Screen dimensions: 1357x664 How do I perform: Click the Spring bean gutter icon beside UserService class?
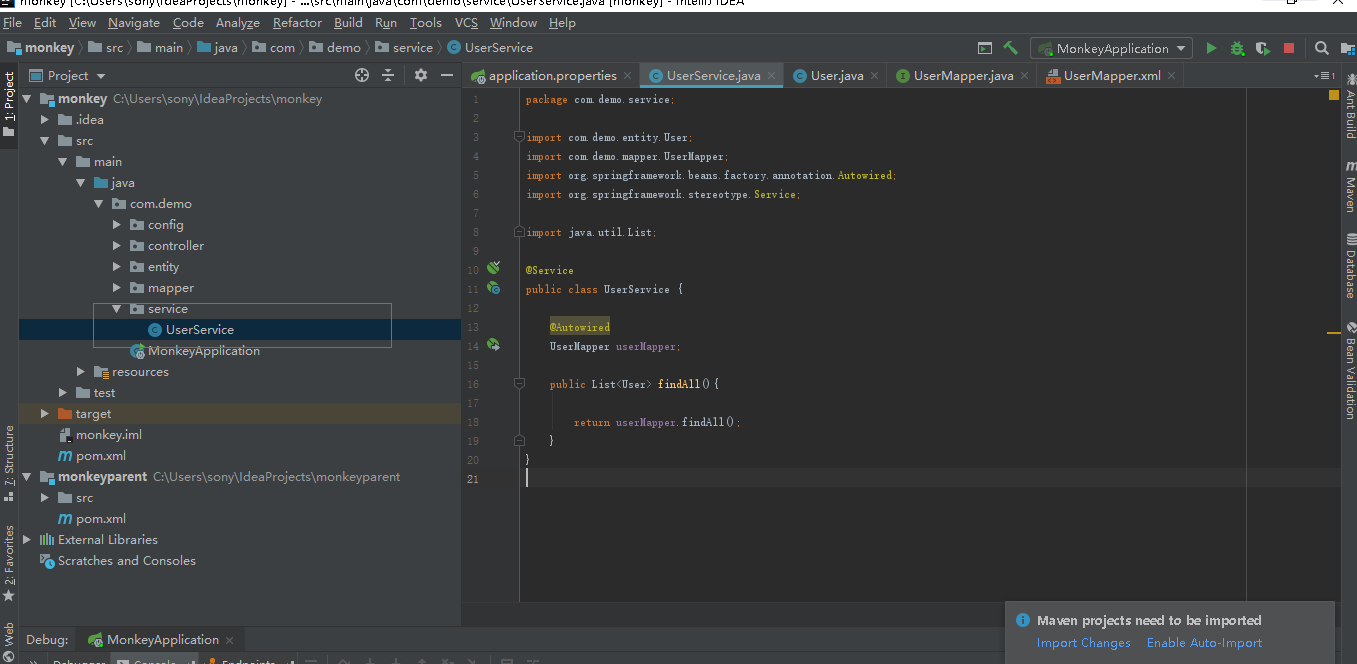point(492,288)
